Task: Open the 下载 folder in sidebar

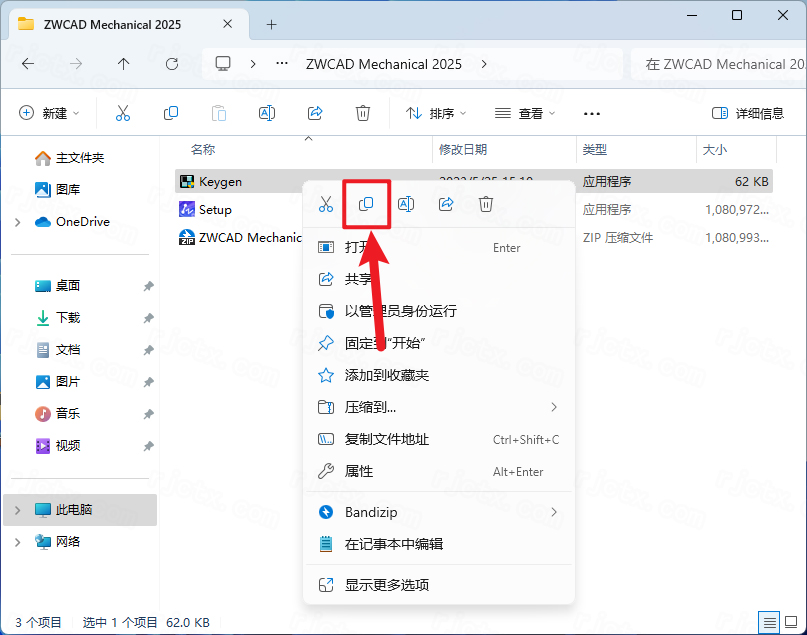Action: point(68,318)
